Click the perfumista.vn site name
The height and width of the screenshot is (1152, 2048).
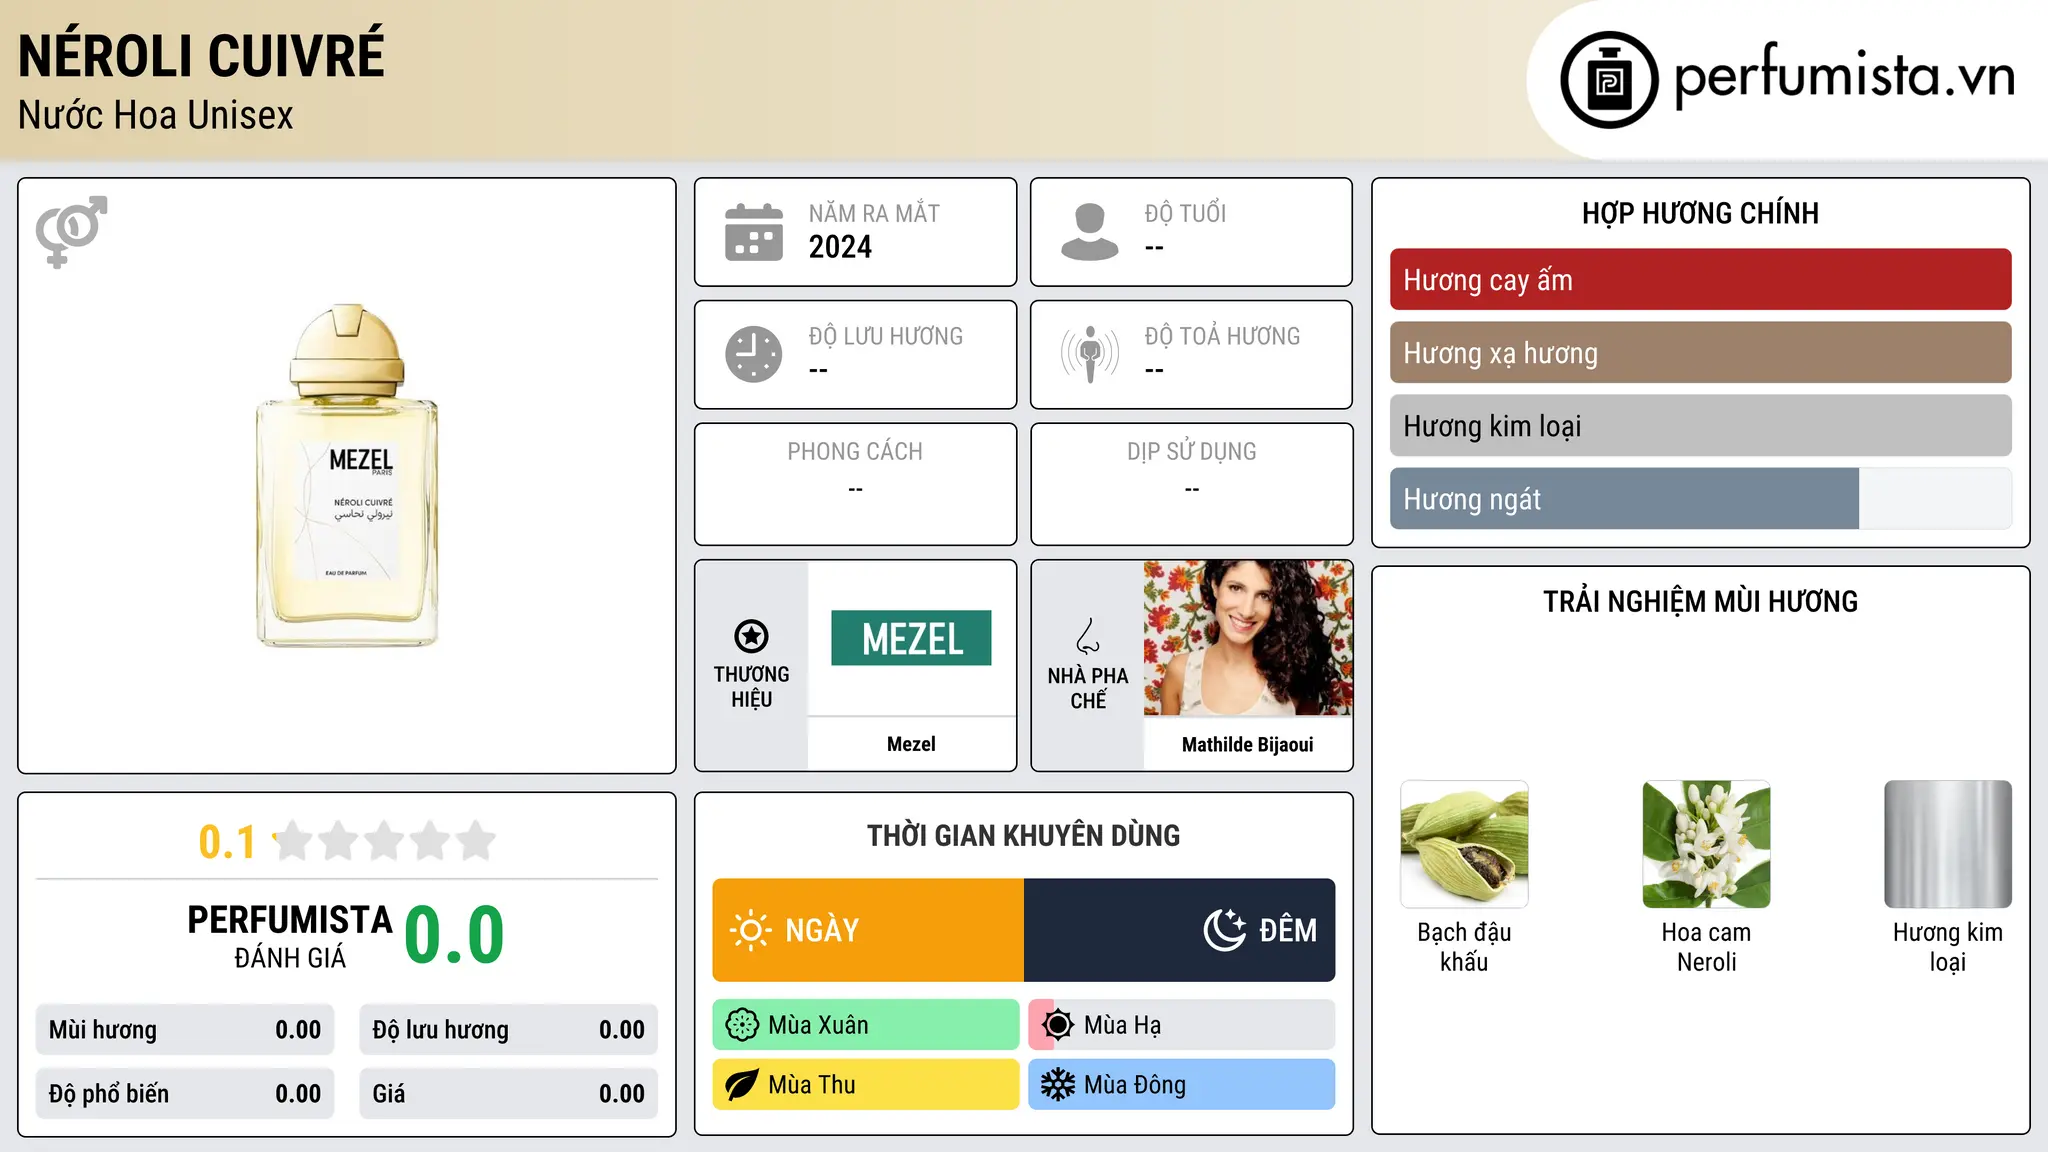coord(1845,76)
